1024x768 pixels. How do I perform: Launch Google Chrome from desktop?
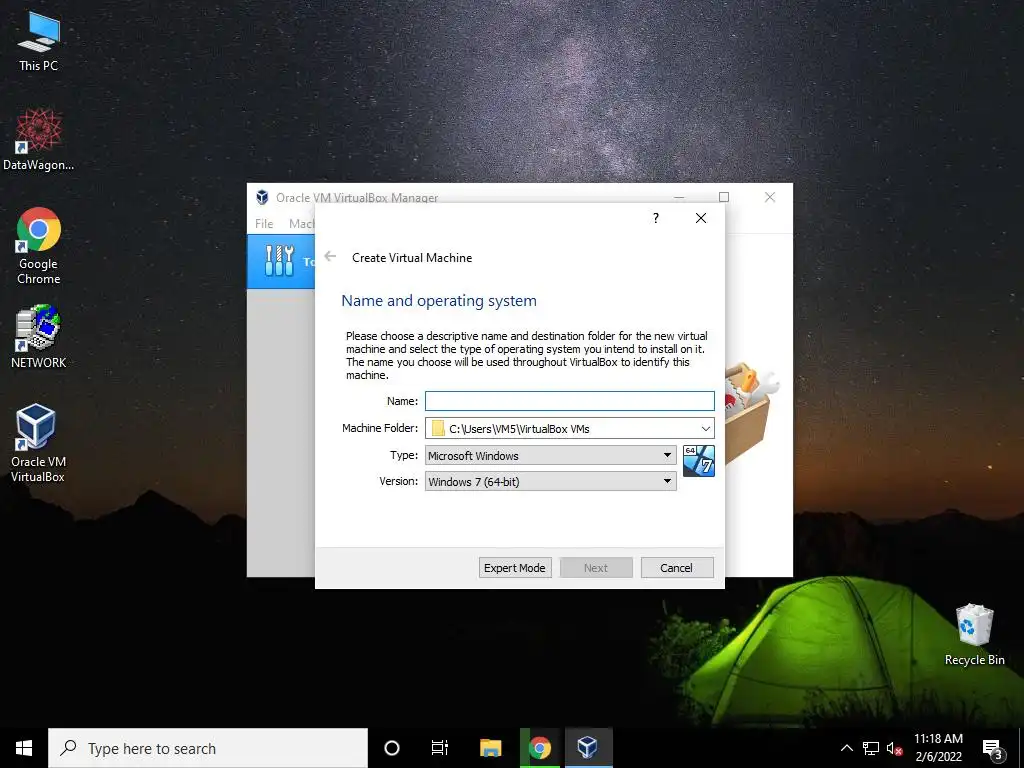tap(39, 246)
